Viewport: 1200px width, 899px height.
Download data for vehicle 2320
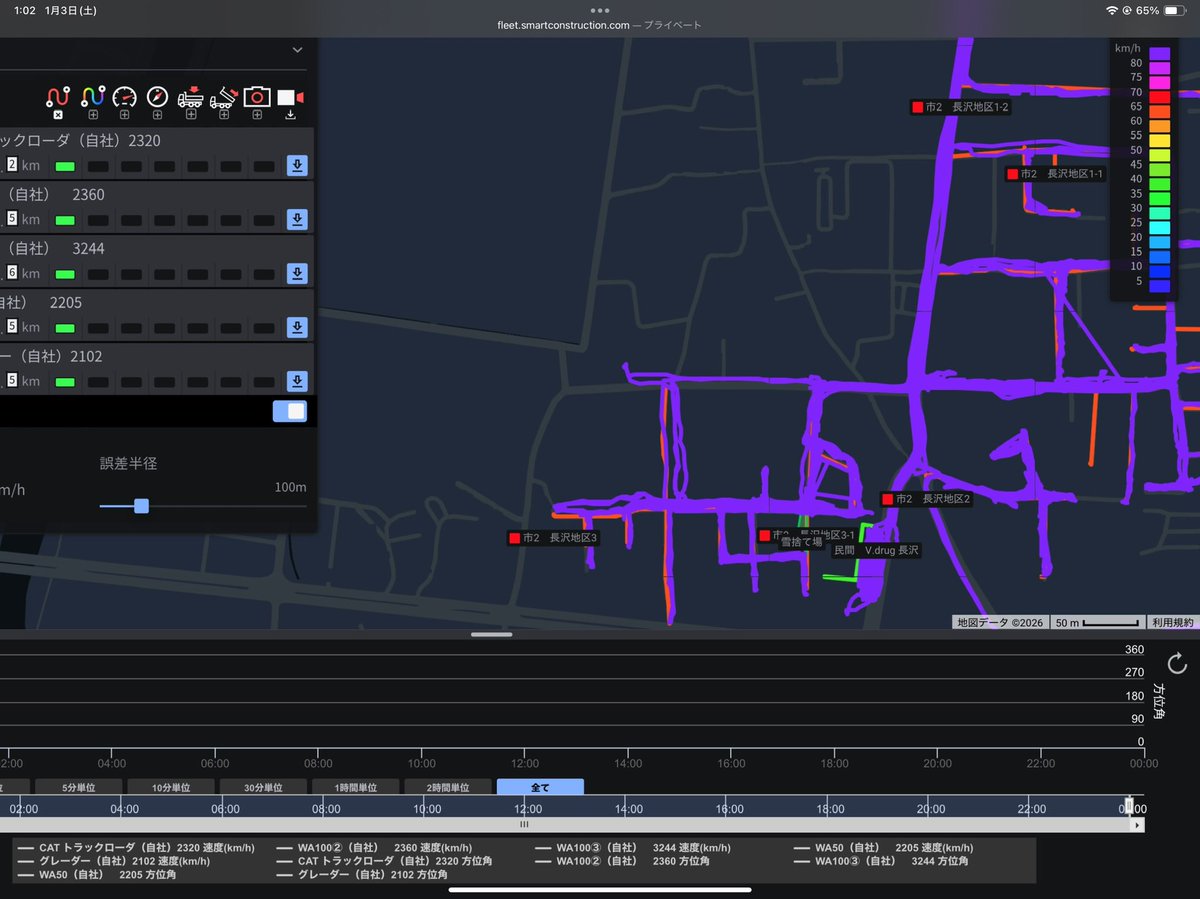(297, 165)
